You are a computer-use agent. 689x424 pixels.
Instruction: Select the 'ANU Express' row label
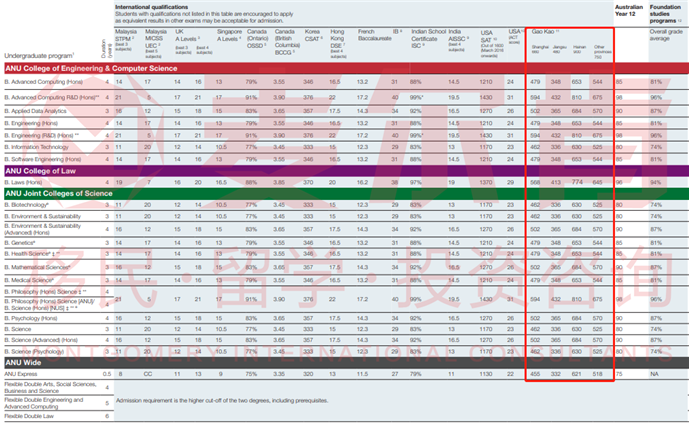pos(21,374)
